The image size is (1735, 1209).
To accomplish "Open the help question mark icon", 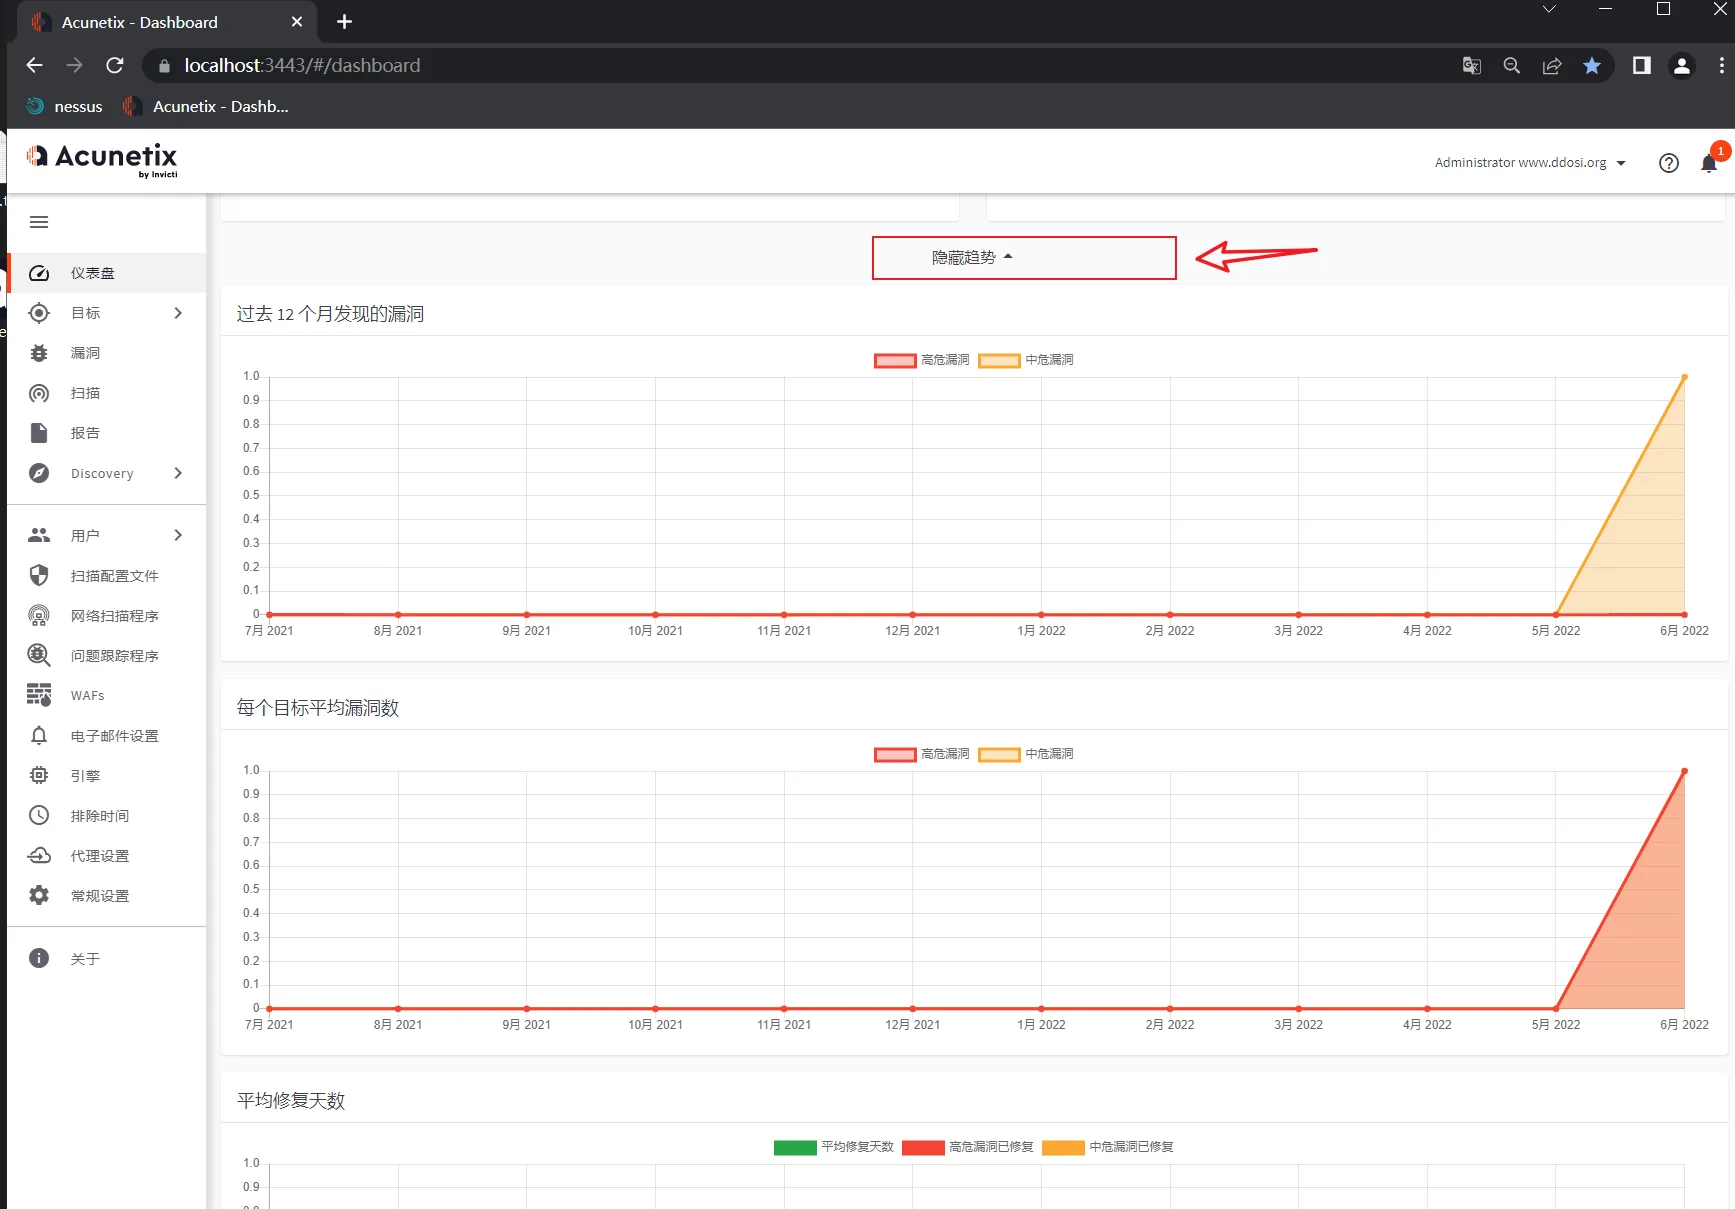I will coord(1668,163).
